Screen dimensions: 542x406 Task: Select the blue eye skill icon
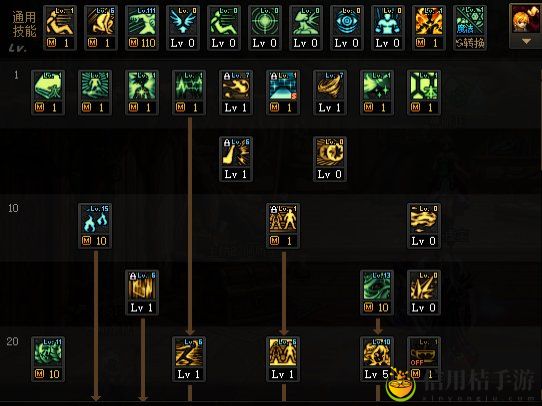click(x=347, y=28)
